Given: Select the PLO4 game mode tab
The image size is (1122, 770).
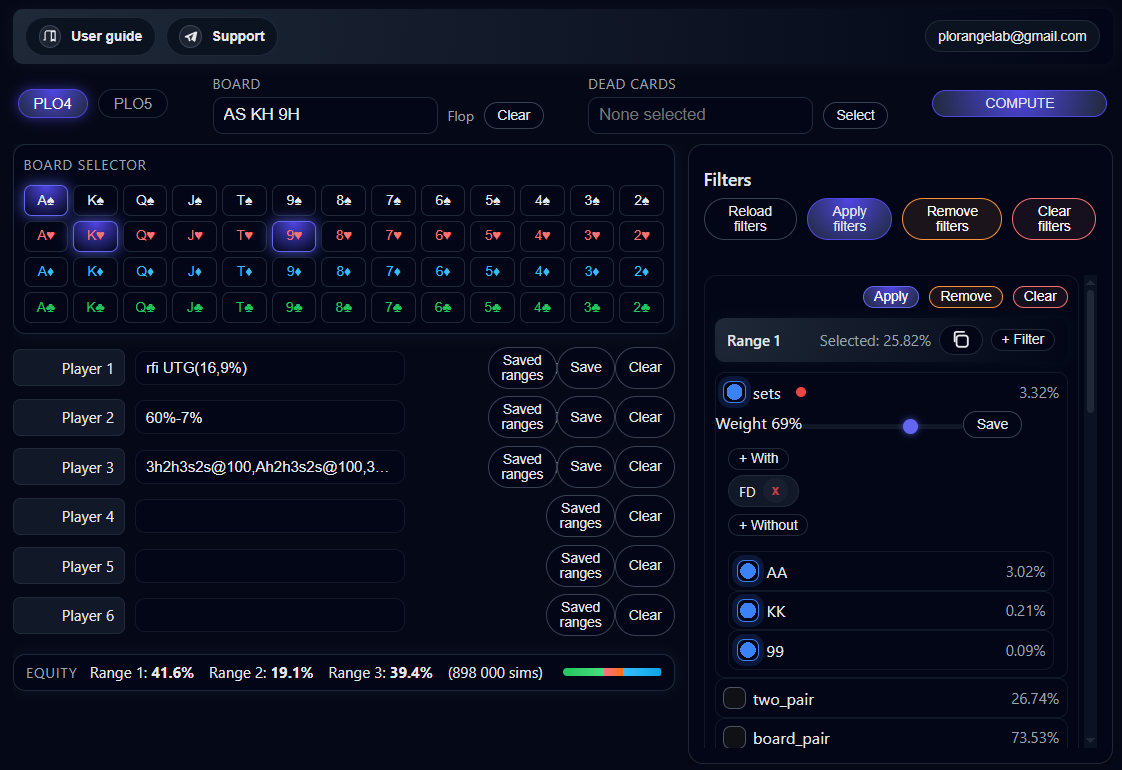Looking at the screenshot, I should pyautogui.click(x=52, y=103).
